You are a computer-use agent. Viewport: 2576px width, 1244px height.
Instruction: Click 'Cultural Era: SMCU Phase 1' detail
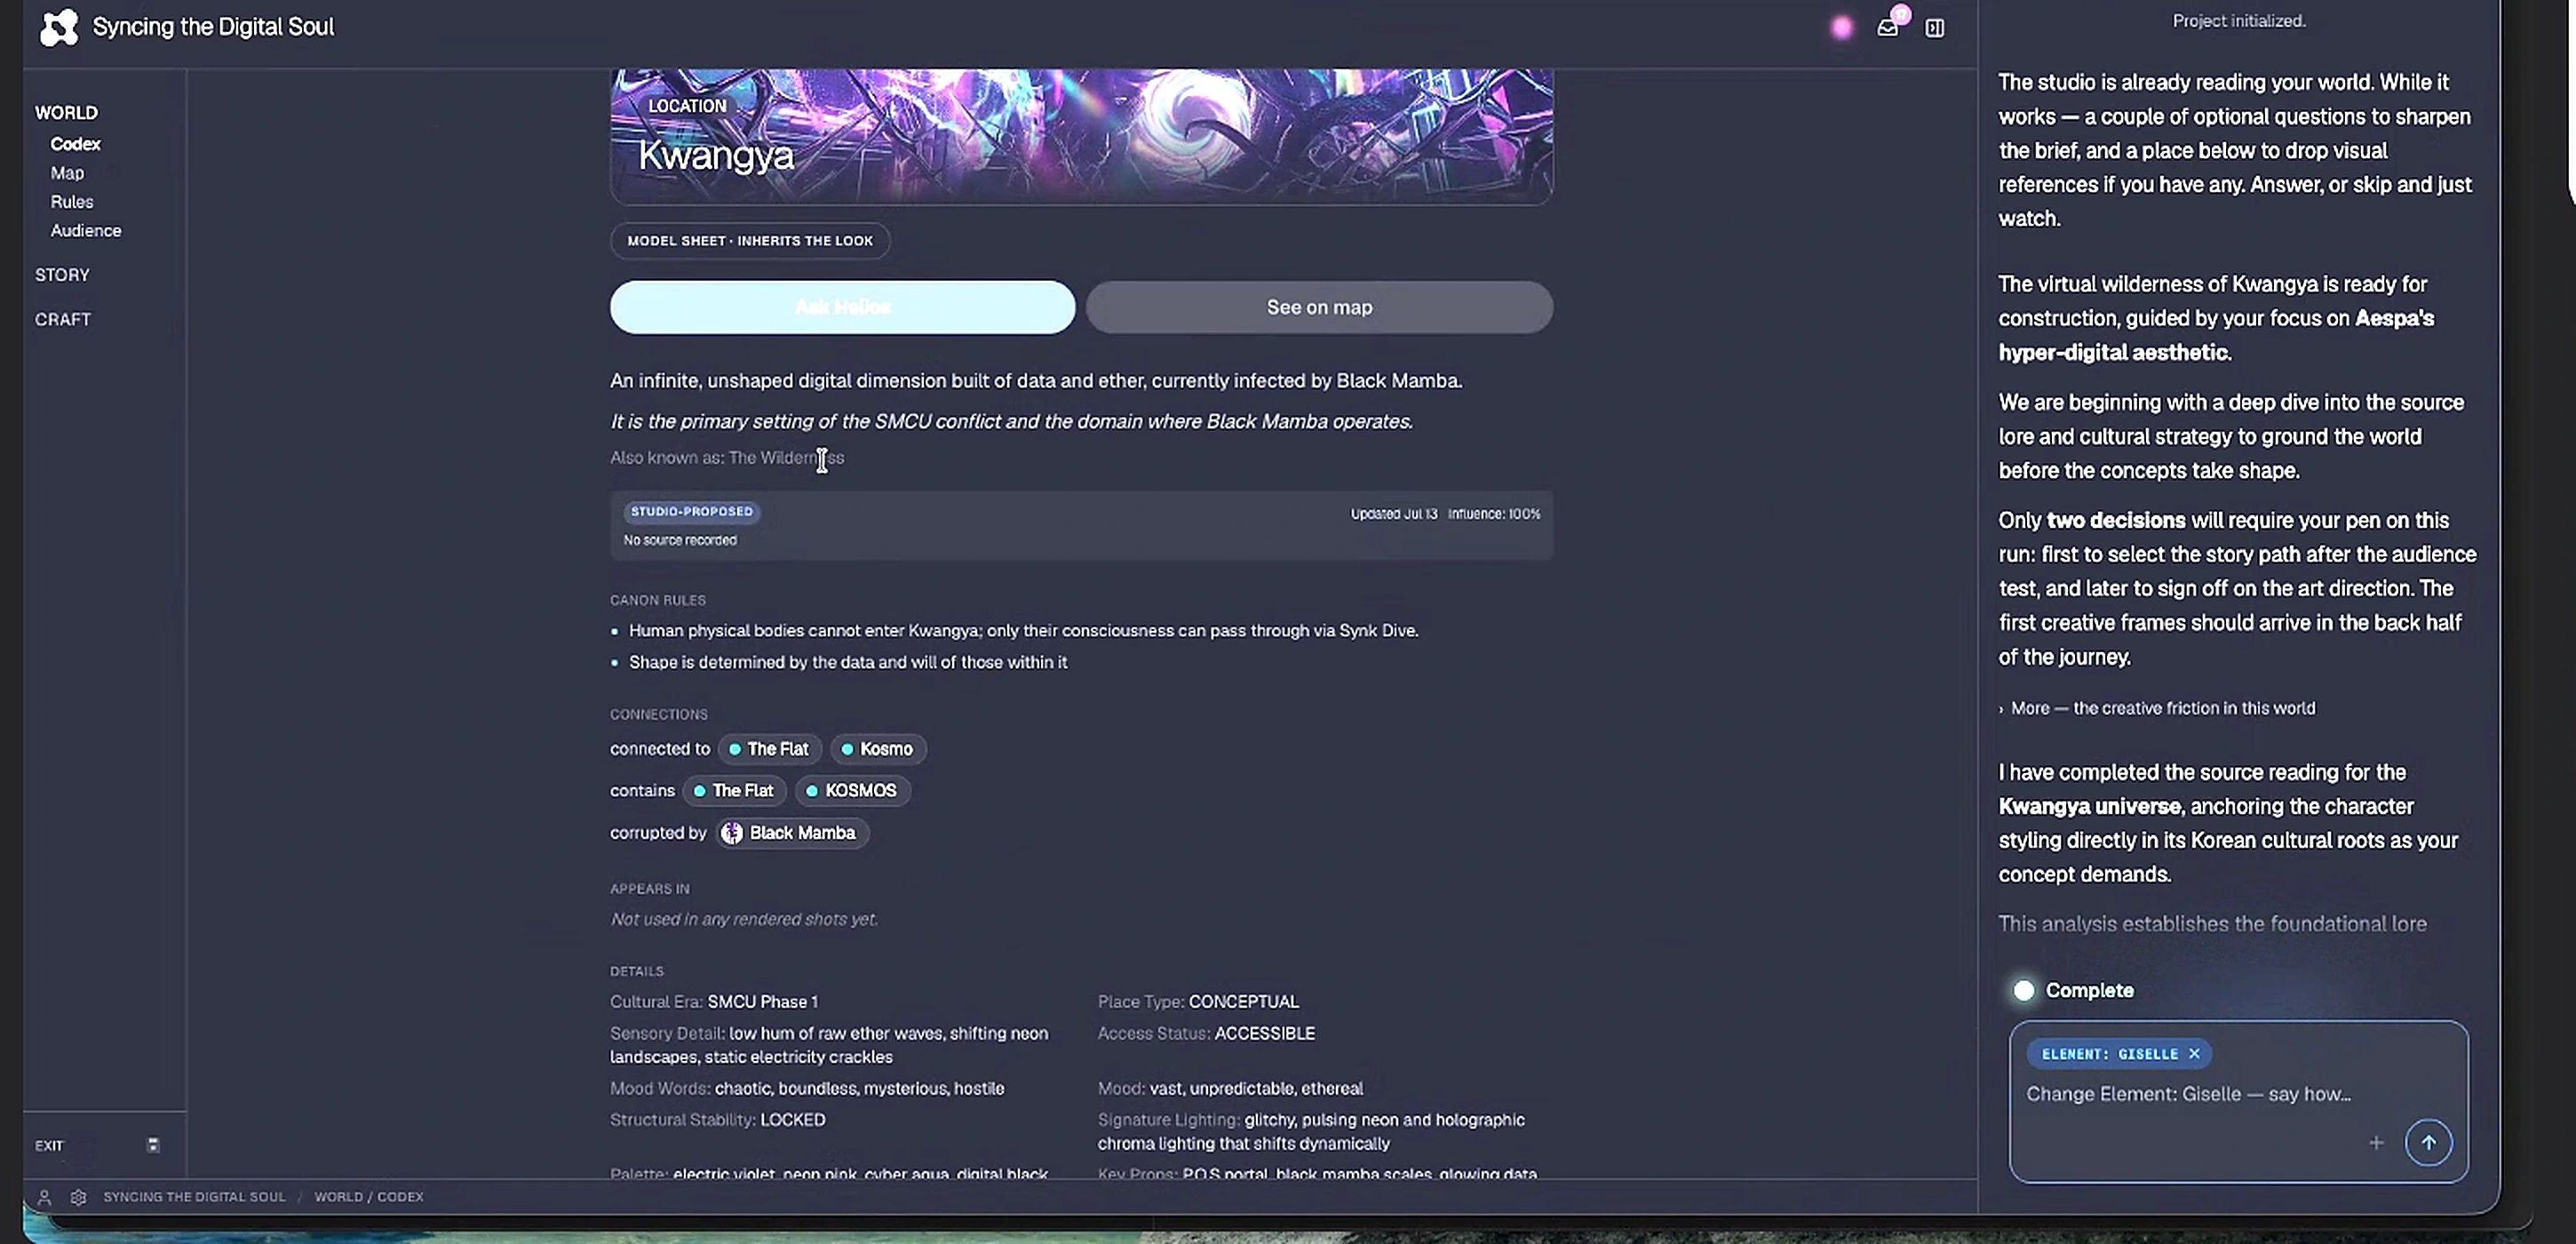714,1002
